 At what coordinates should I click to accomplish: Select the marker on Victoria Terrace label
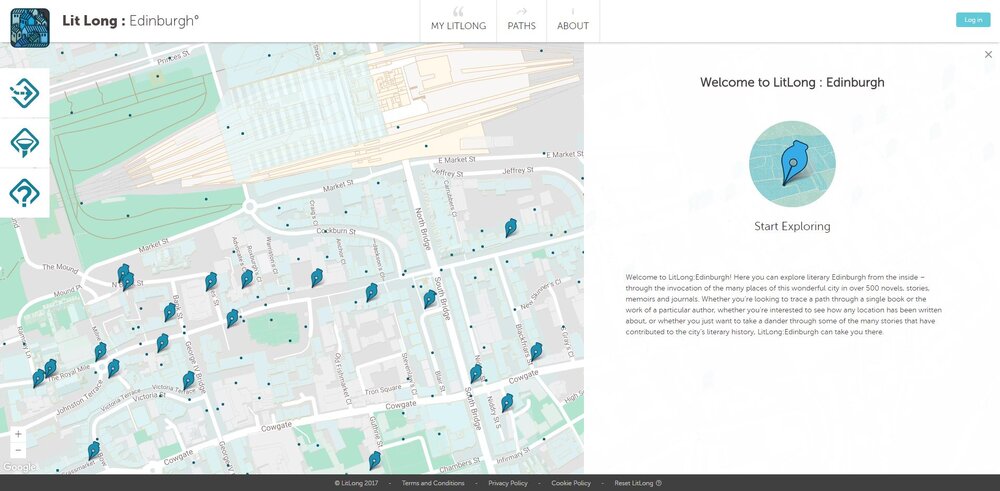[188, 381]
